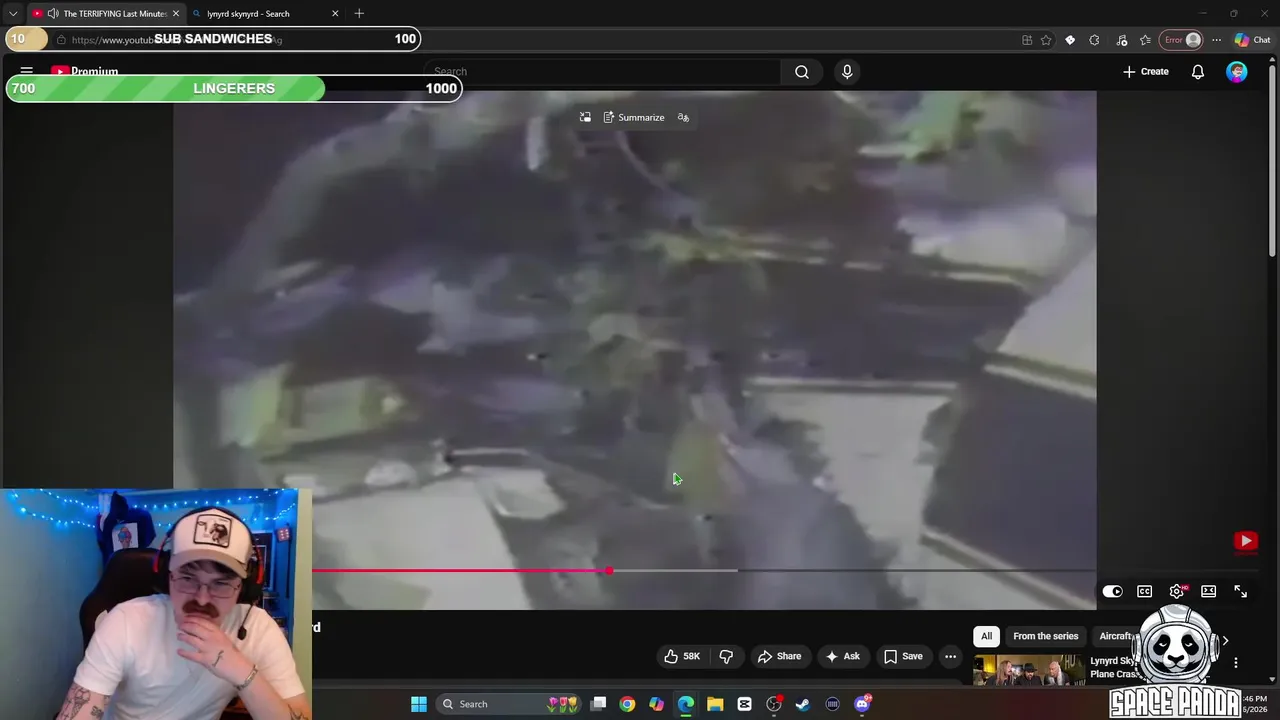This screenshot has width=1280, height=720.
Task: Like the video with 58K likes
Action: coord(681,656)
